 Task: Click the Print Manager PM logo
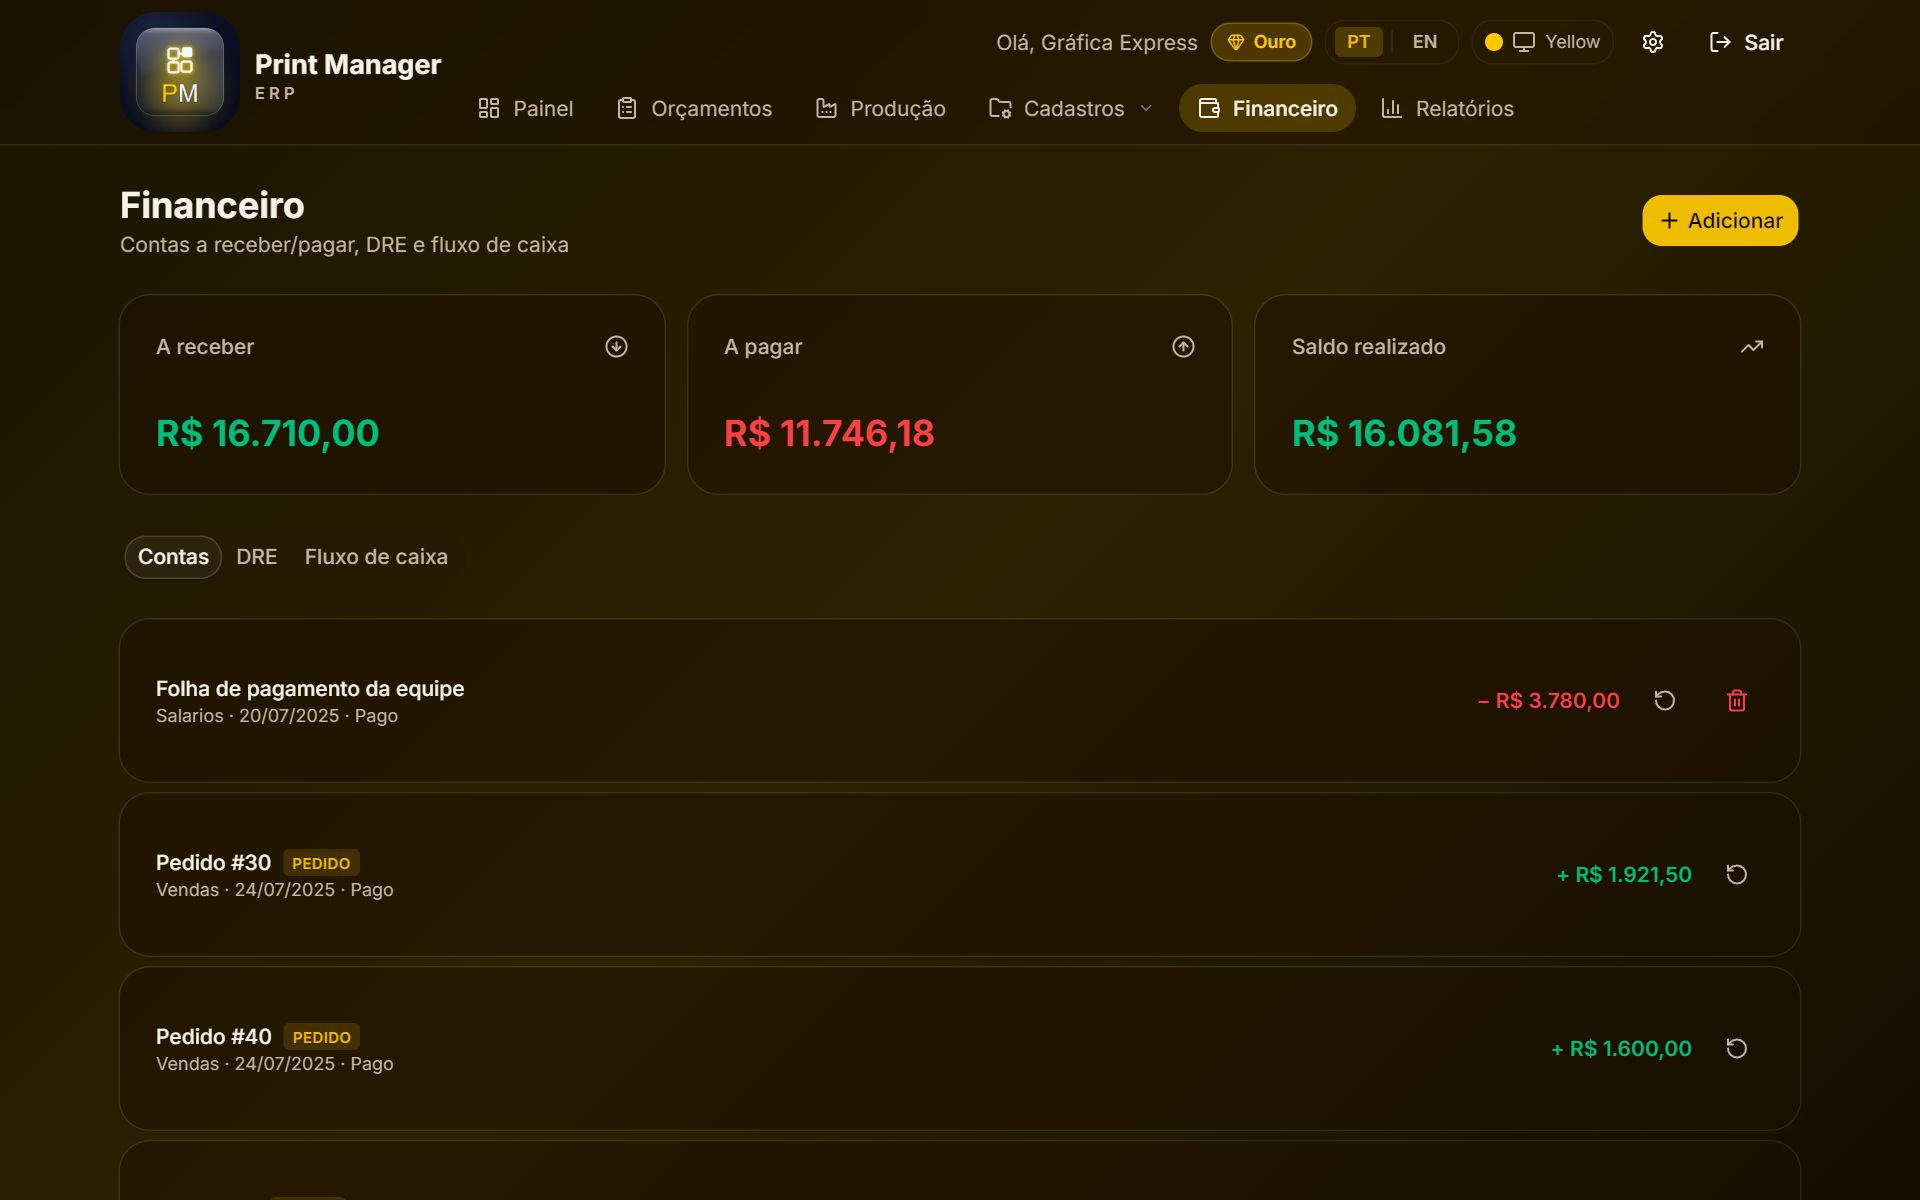[180, 72]
